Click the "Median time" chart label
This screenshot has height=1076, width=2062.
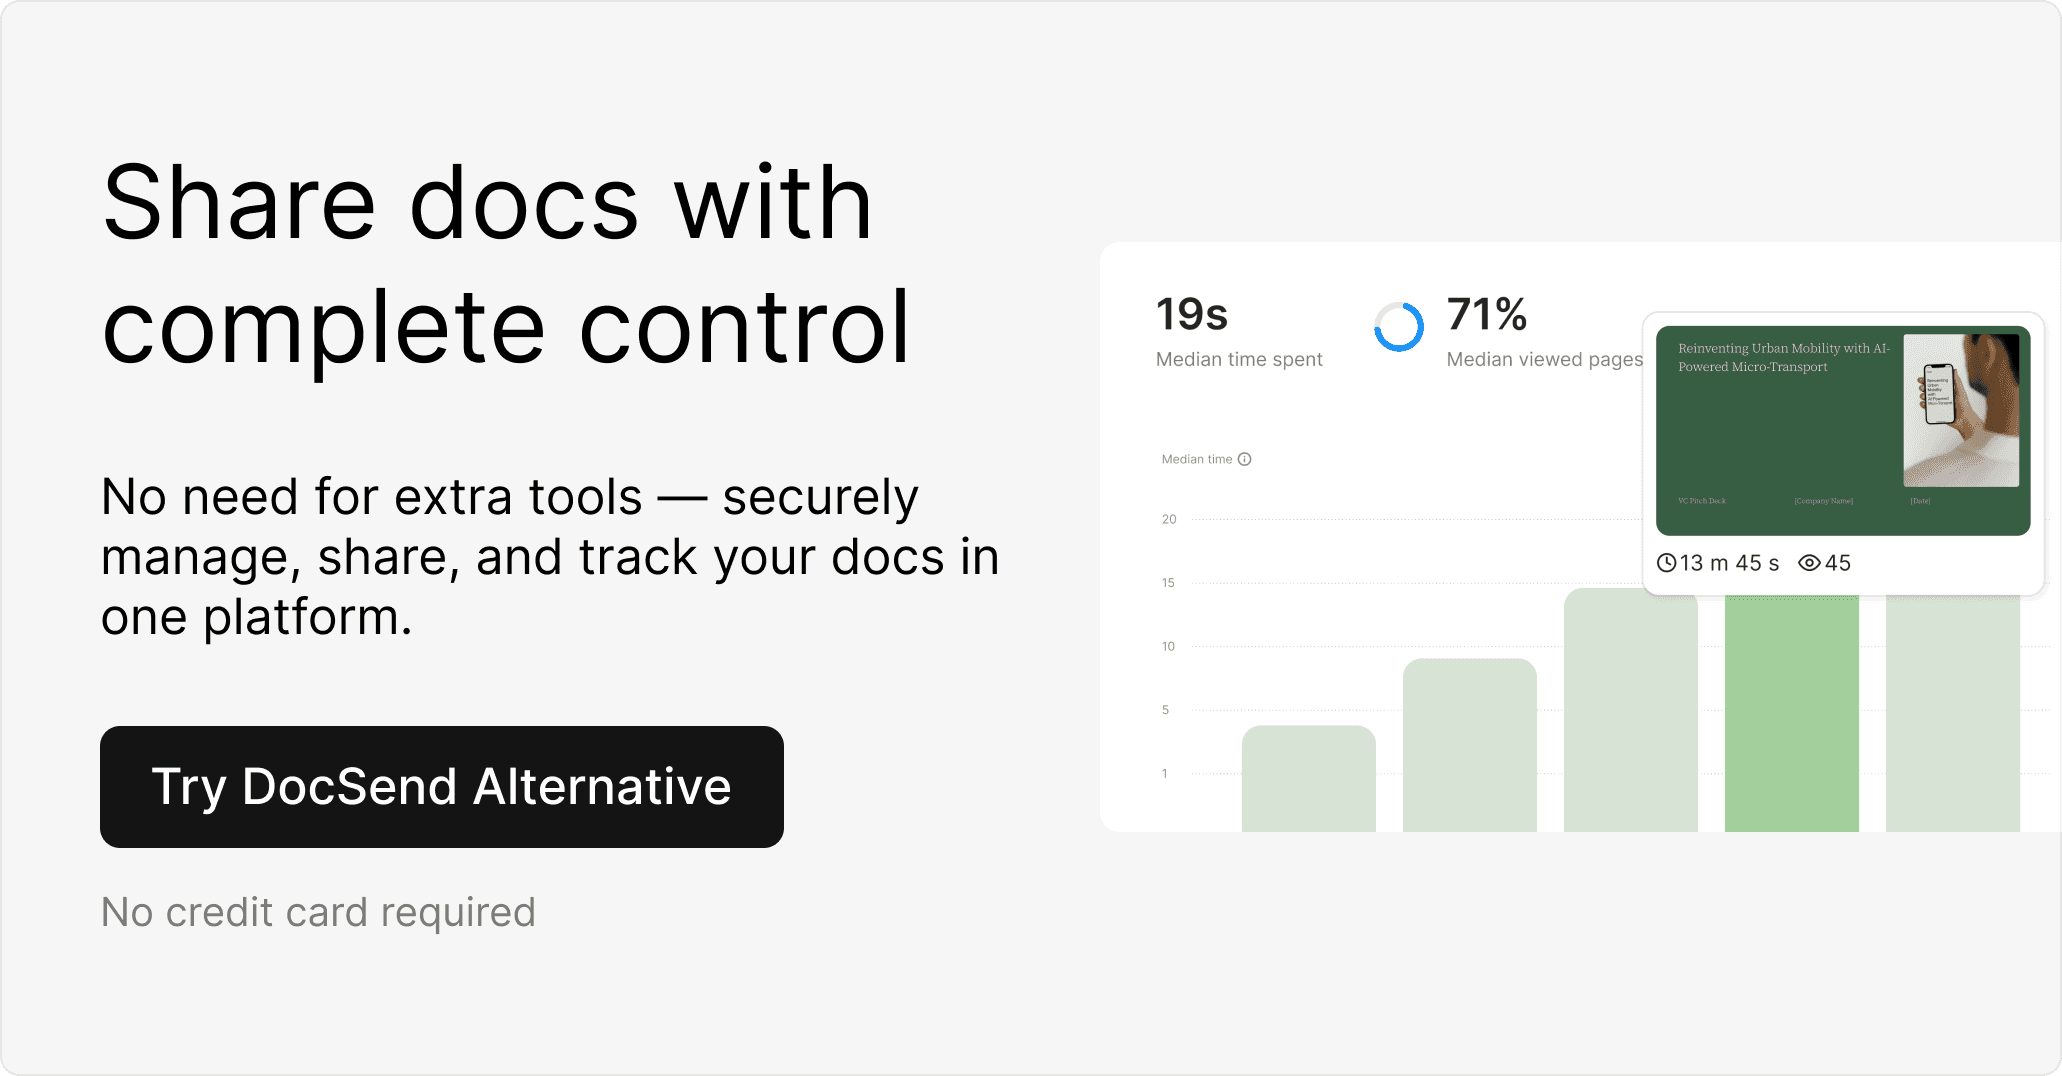coord(1196,459)
